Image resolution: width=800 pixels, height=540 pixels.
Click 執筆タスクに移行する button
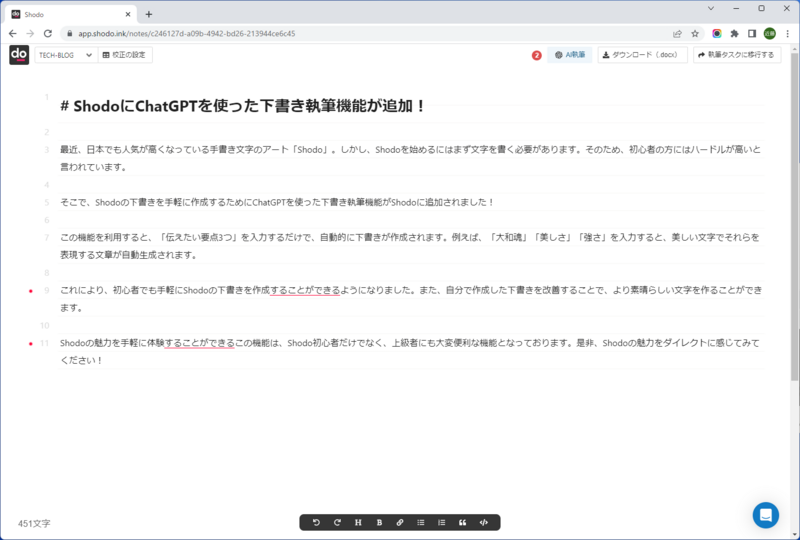coord(737,55)
